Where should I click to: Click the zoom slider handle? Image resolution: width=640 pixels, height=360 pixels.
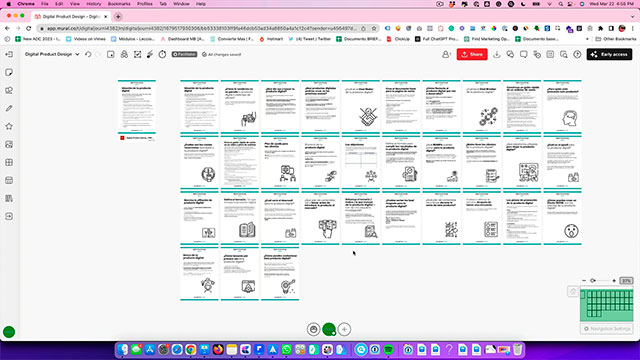(x=593, y=280)
